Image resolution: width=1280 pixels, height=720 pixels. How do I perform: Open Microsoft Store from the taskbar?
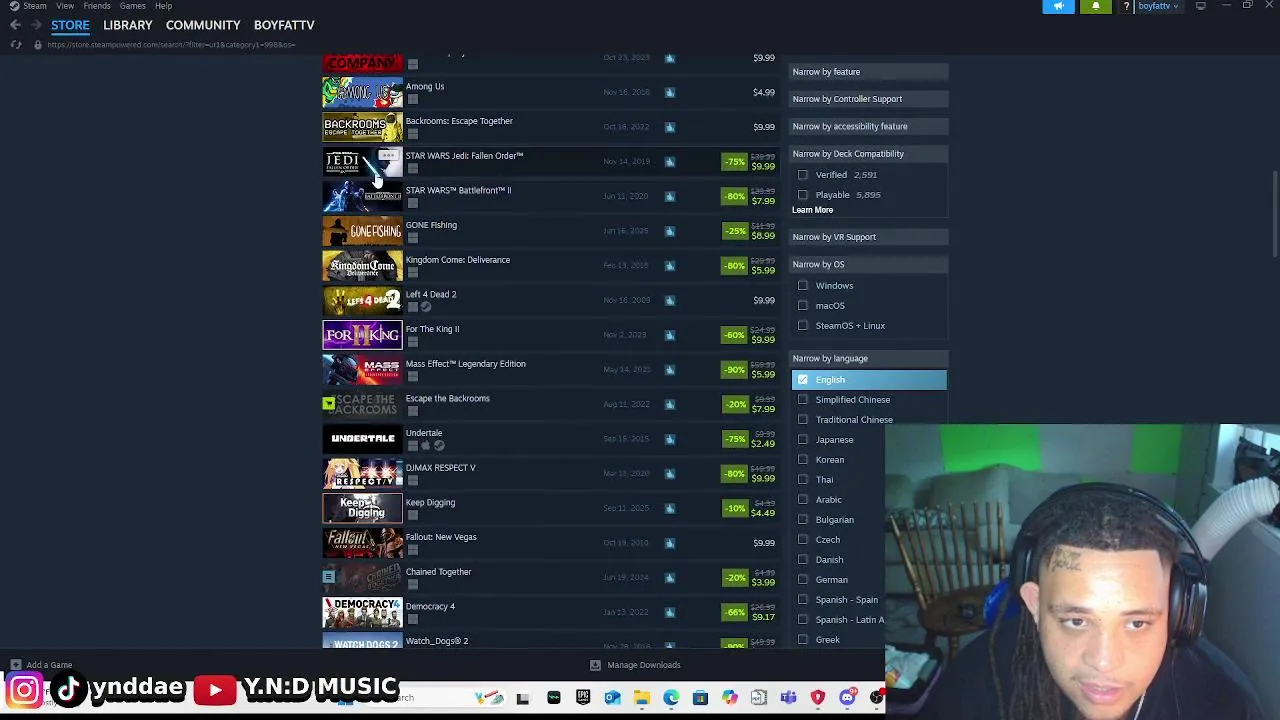point(700,698)
